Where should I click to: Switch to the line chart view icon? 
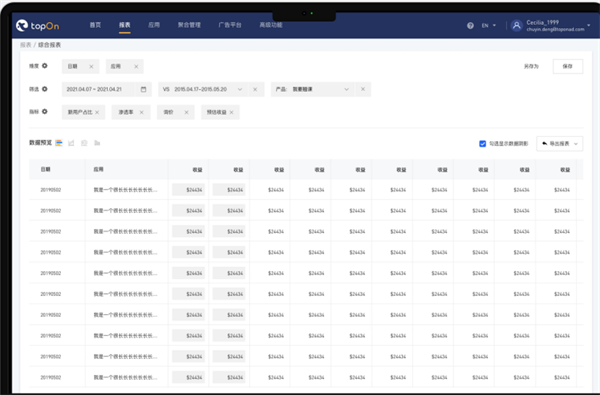(71, 143)
